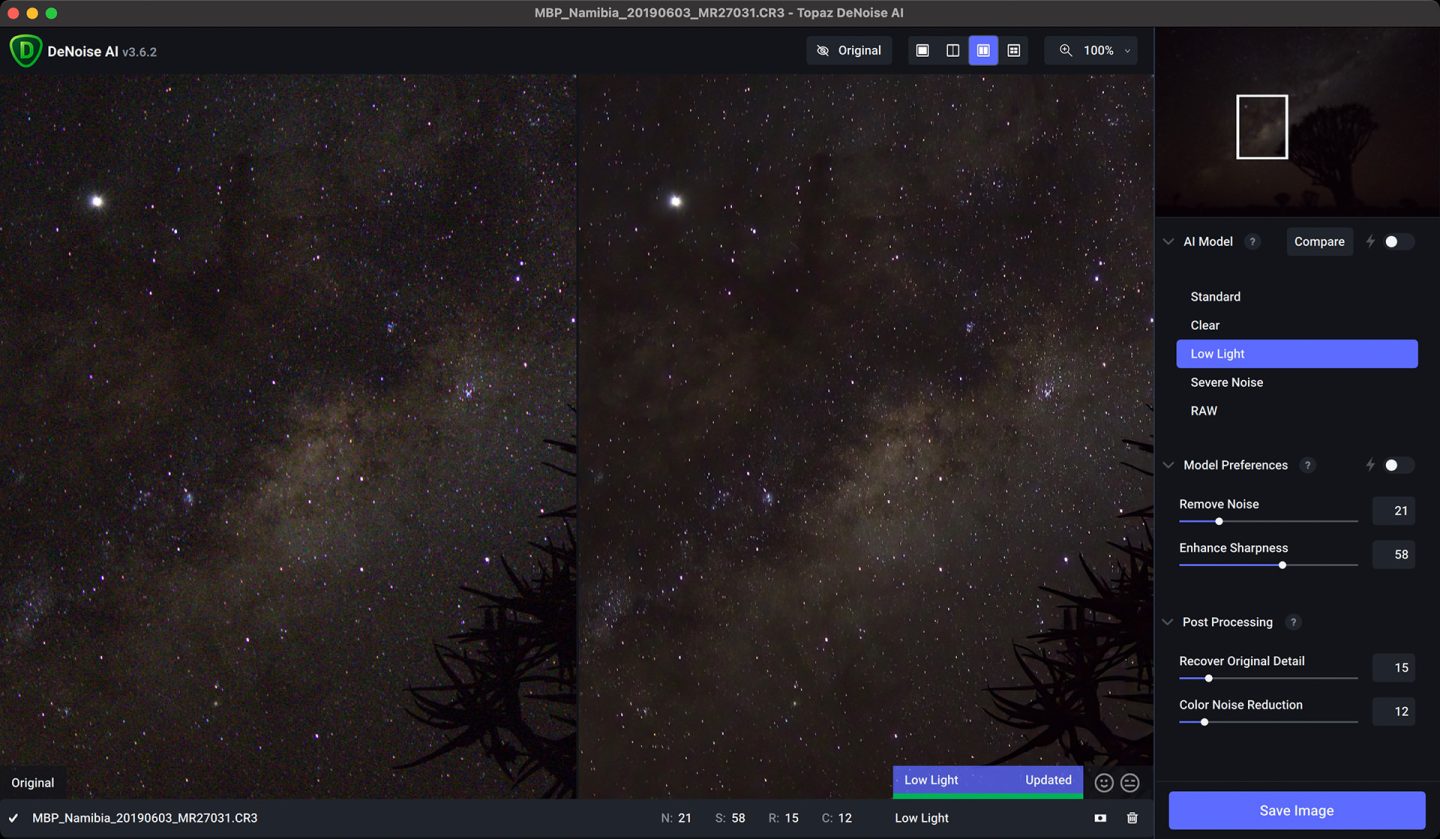The image size is (1440, 839).
Task: Adjust the Remove Noise slider handle
Action: point(1218,521)
